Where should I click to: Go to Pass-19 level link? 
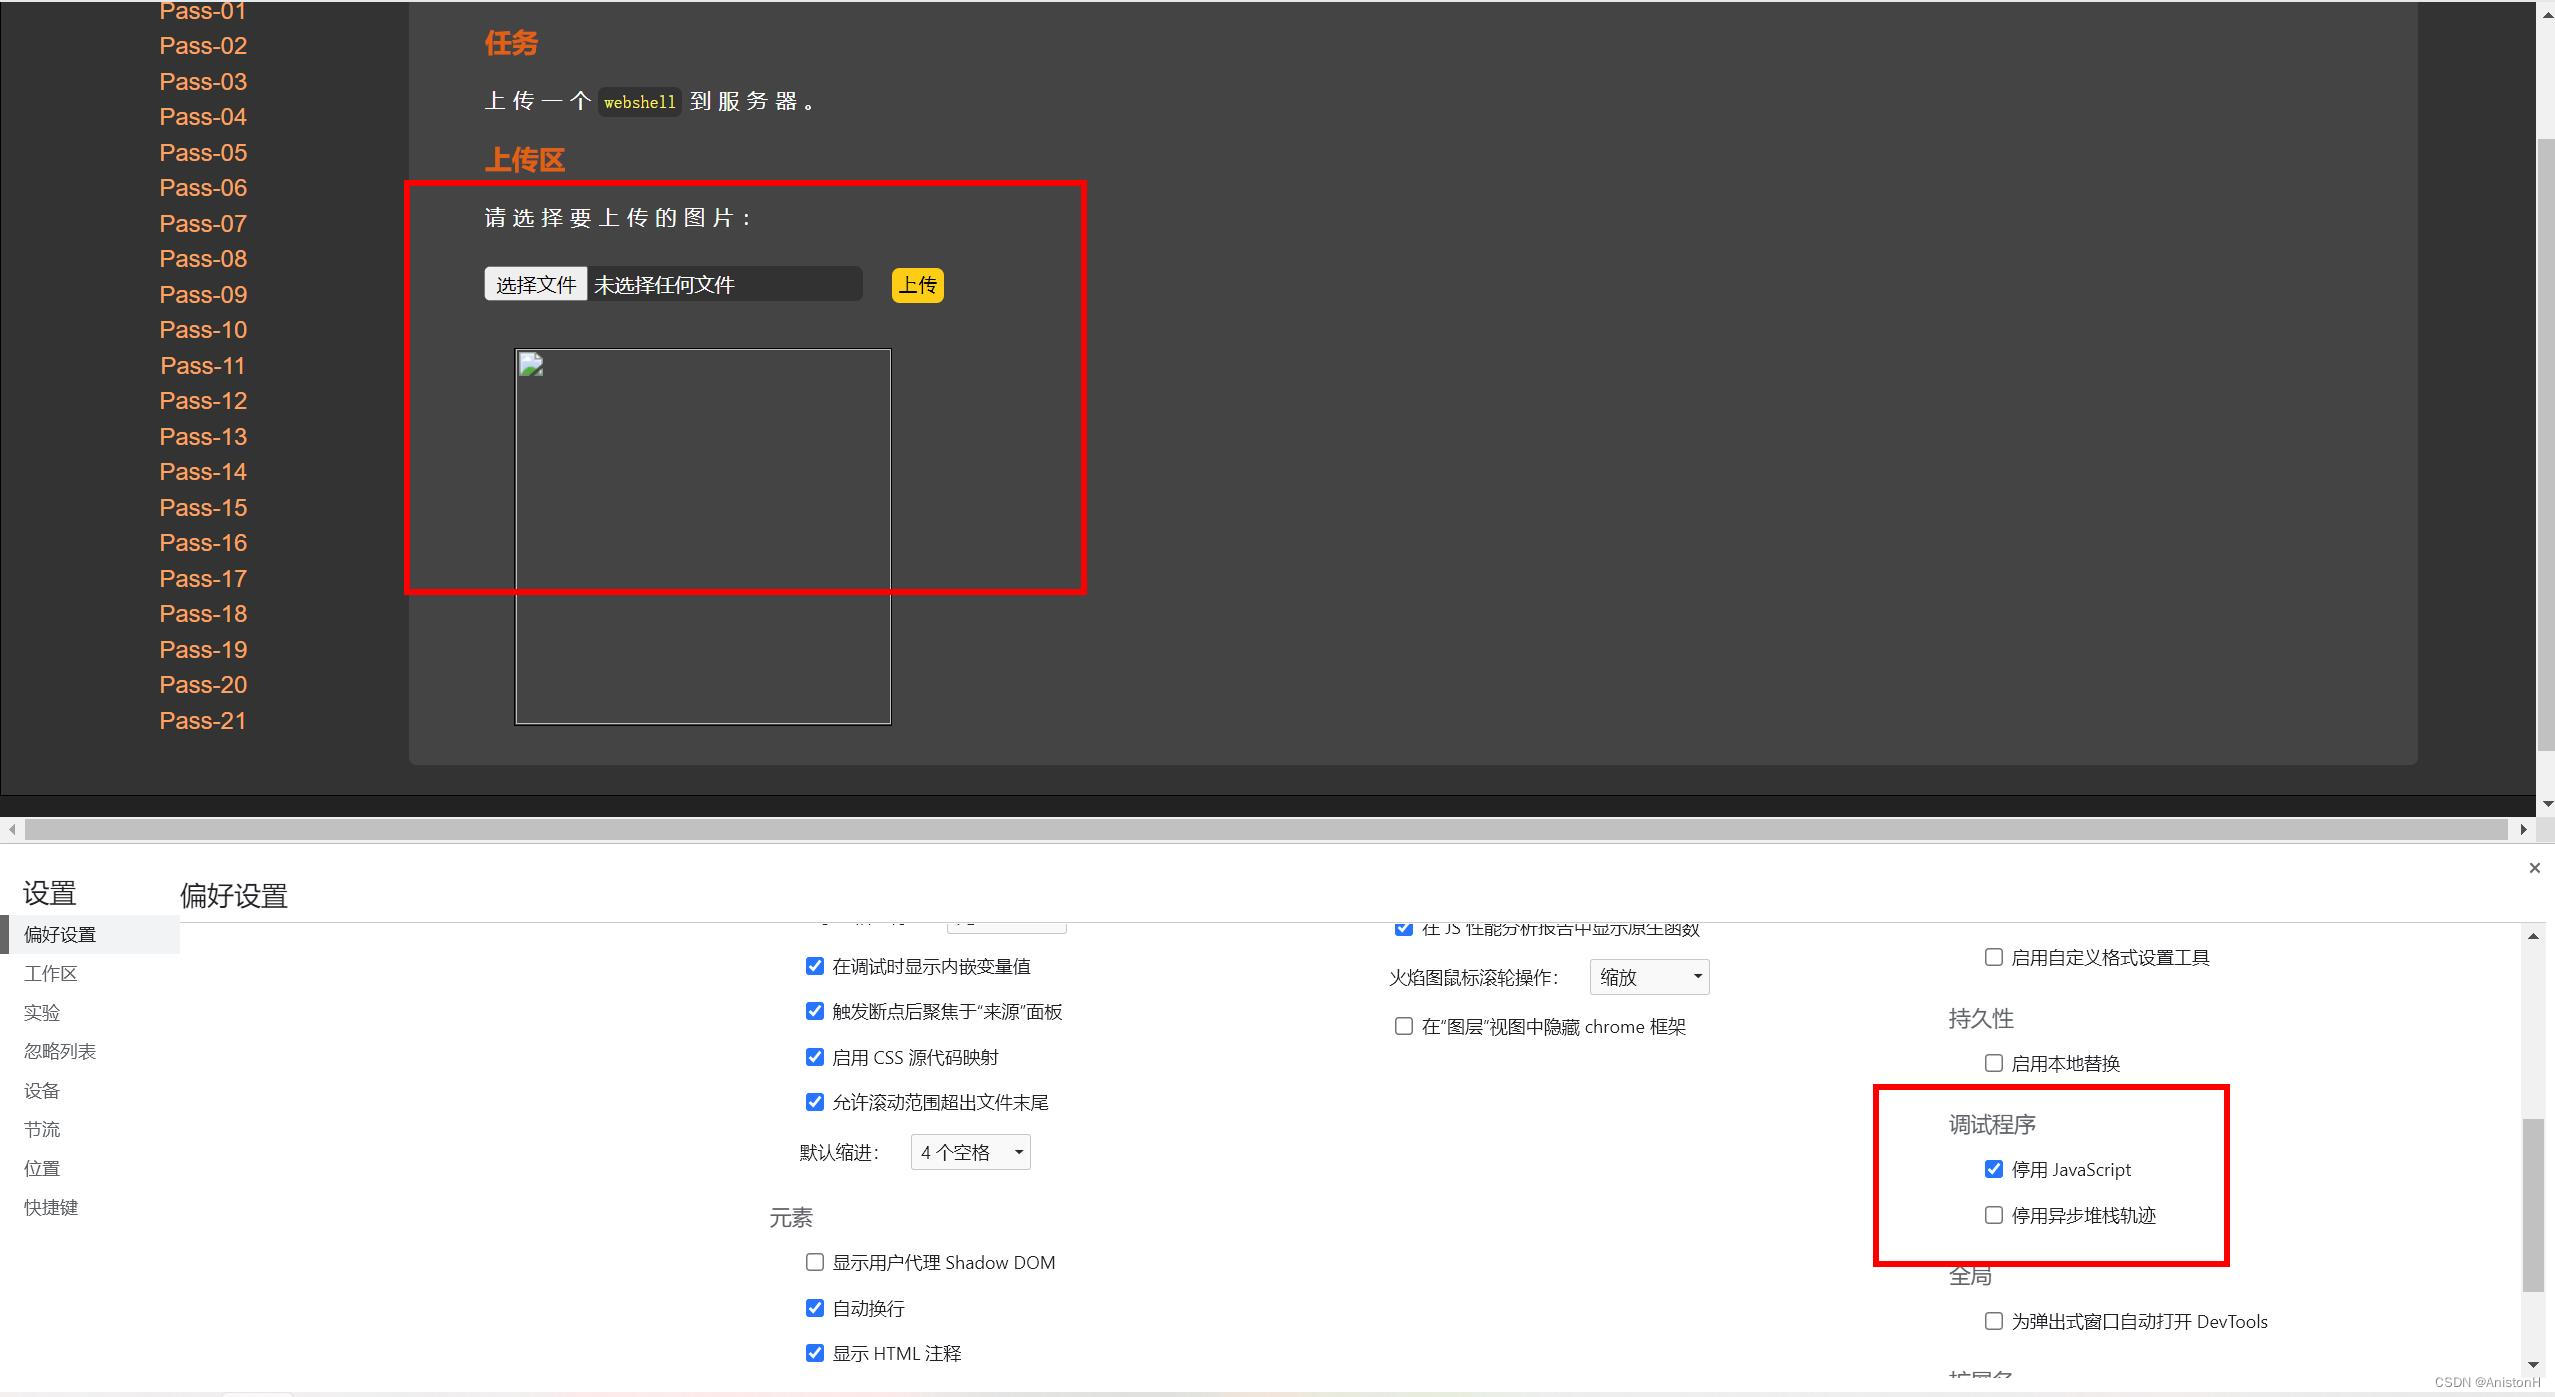click(x=203, y=649)
